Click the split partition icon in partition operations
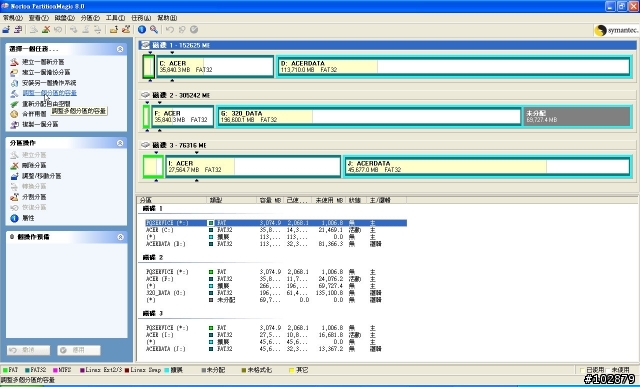Image resolution: width=640 pixels, height=387 pixels. tap(14, 197)
